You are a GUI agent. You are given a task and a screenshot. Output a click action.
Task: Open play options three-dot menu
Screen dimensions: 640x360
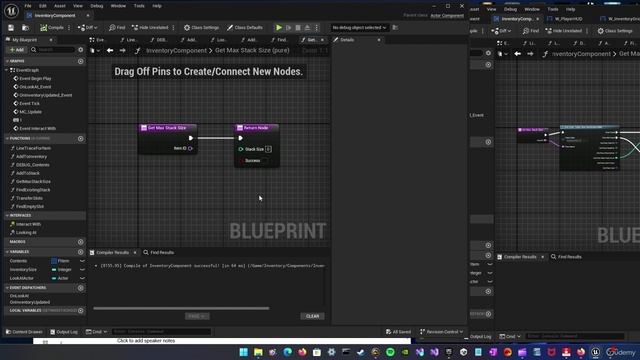click(316, 28)
